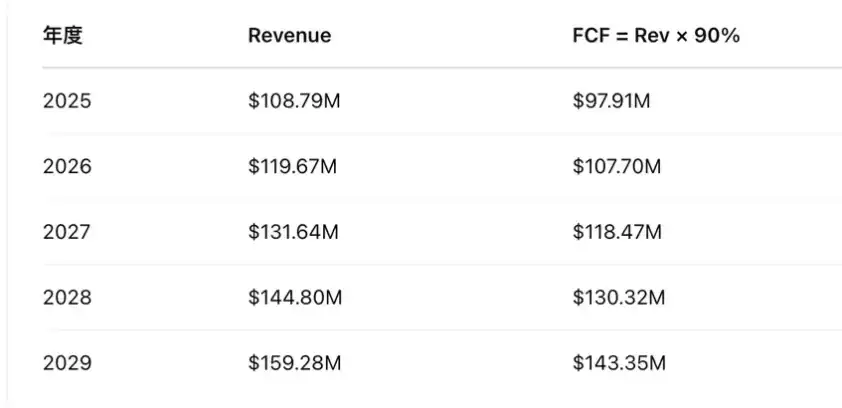Click the $159.28M revenue value
The width and height of the screenshot is (842, 408).
point(294,363)
